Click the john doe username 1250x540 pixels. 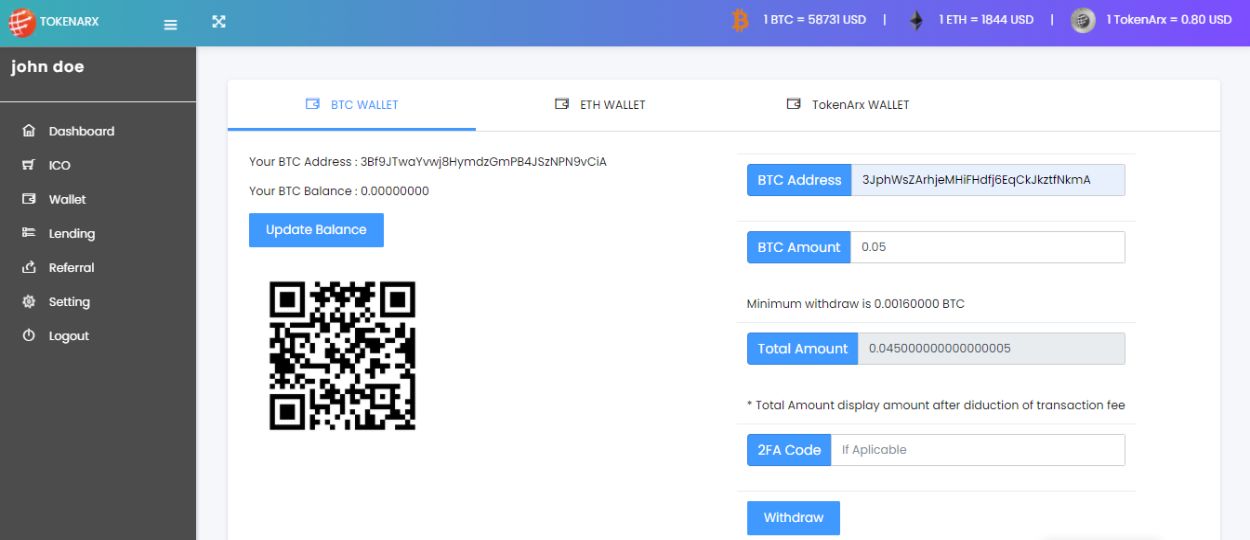click(x=47, y=67)
